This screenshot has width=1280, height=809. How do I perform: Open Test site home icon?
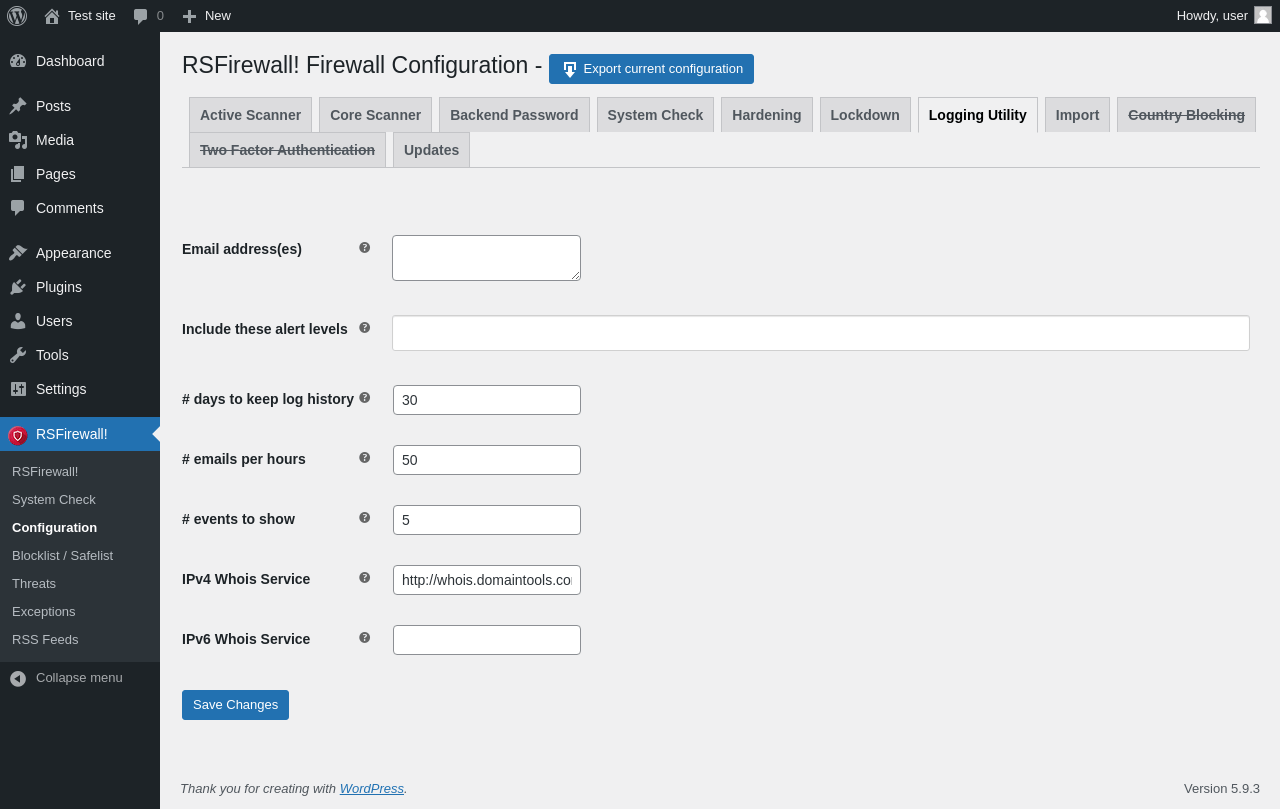click(52, 16)
